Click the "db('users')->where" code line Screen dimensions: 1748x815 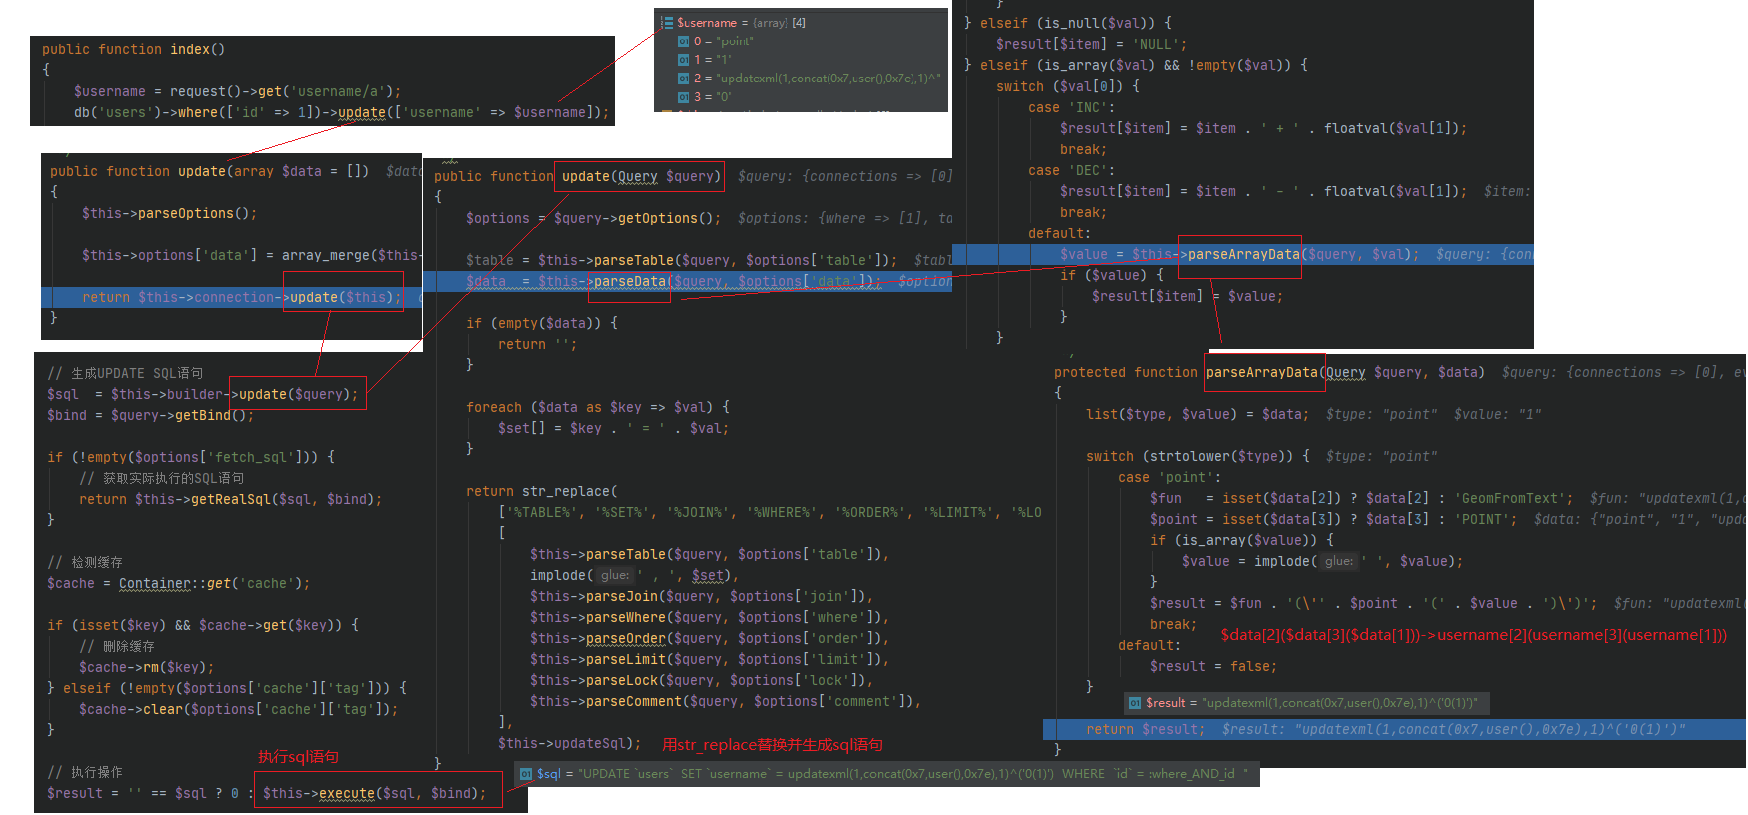tap(341, 112)
